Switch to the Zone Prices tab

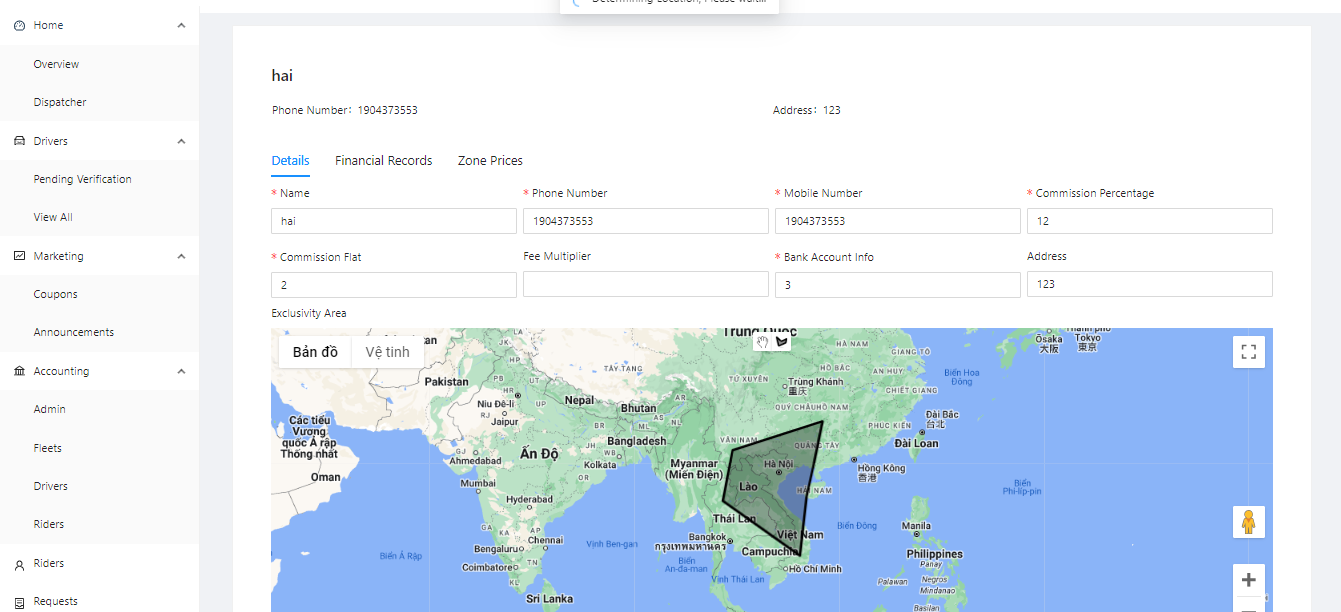(490, 161)
